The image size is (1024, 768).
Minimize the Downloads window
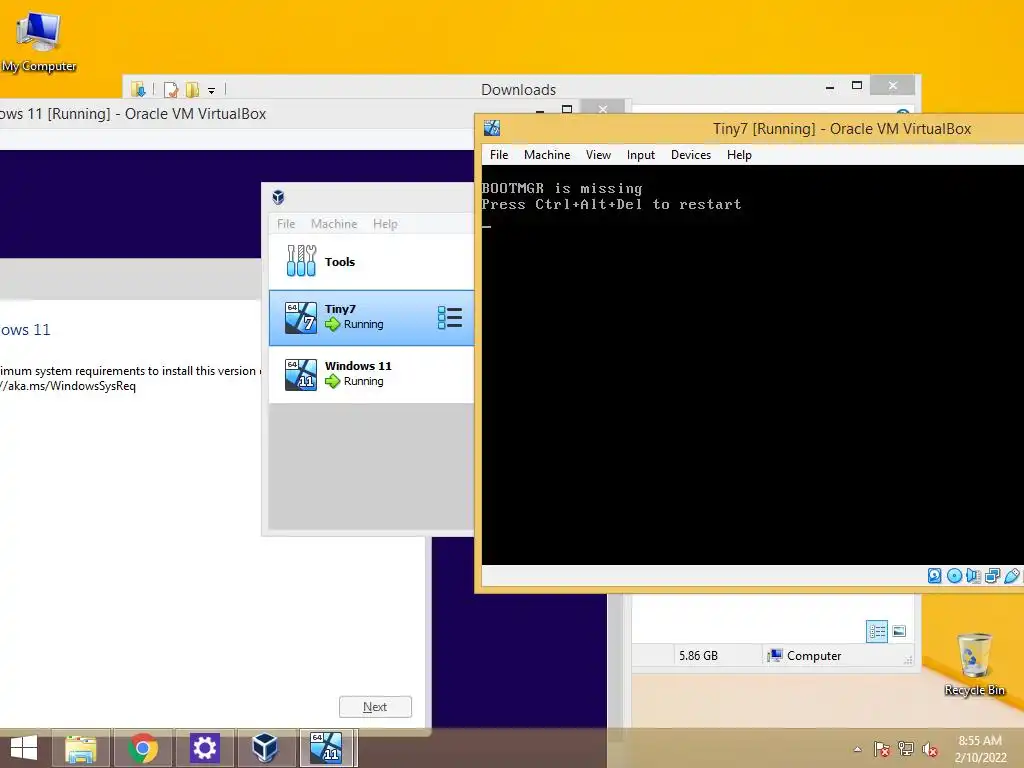point(829,87)
